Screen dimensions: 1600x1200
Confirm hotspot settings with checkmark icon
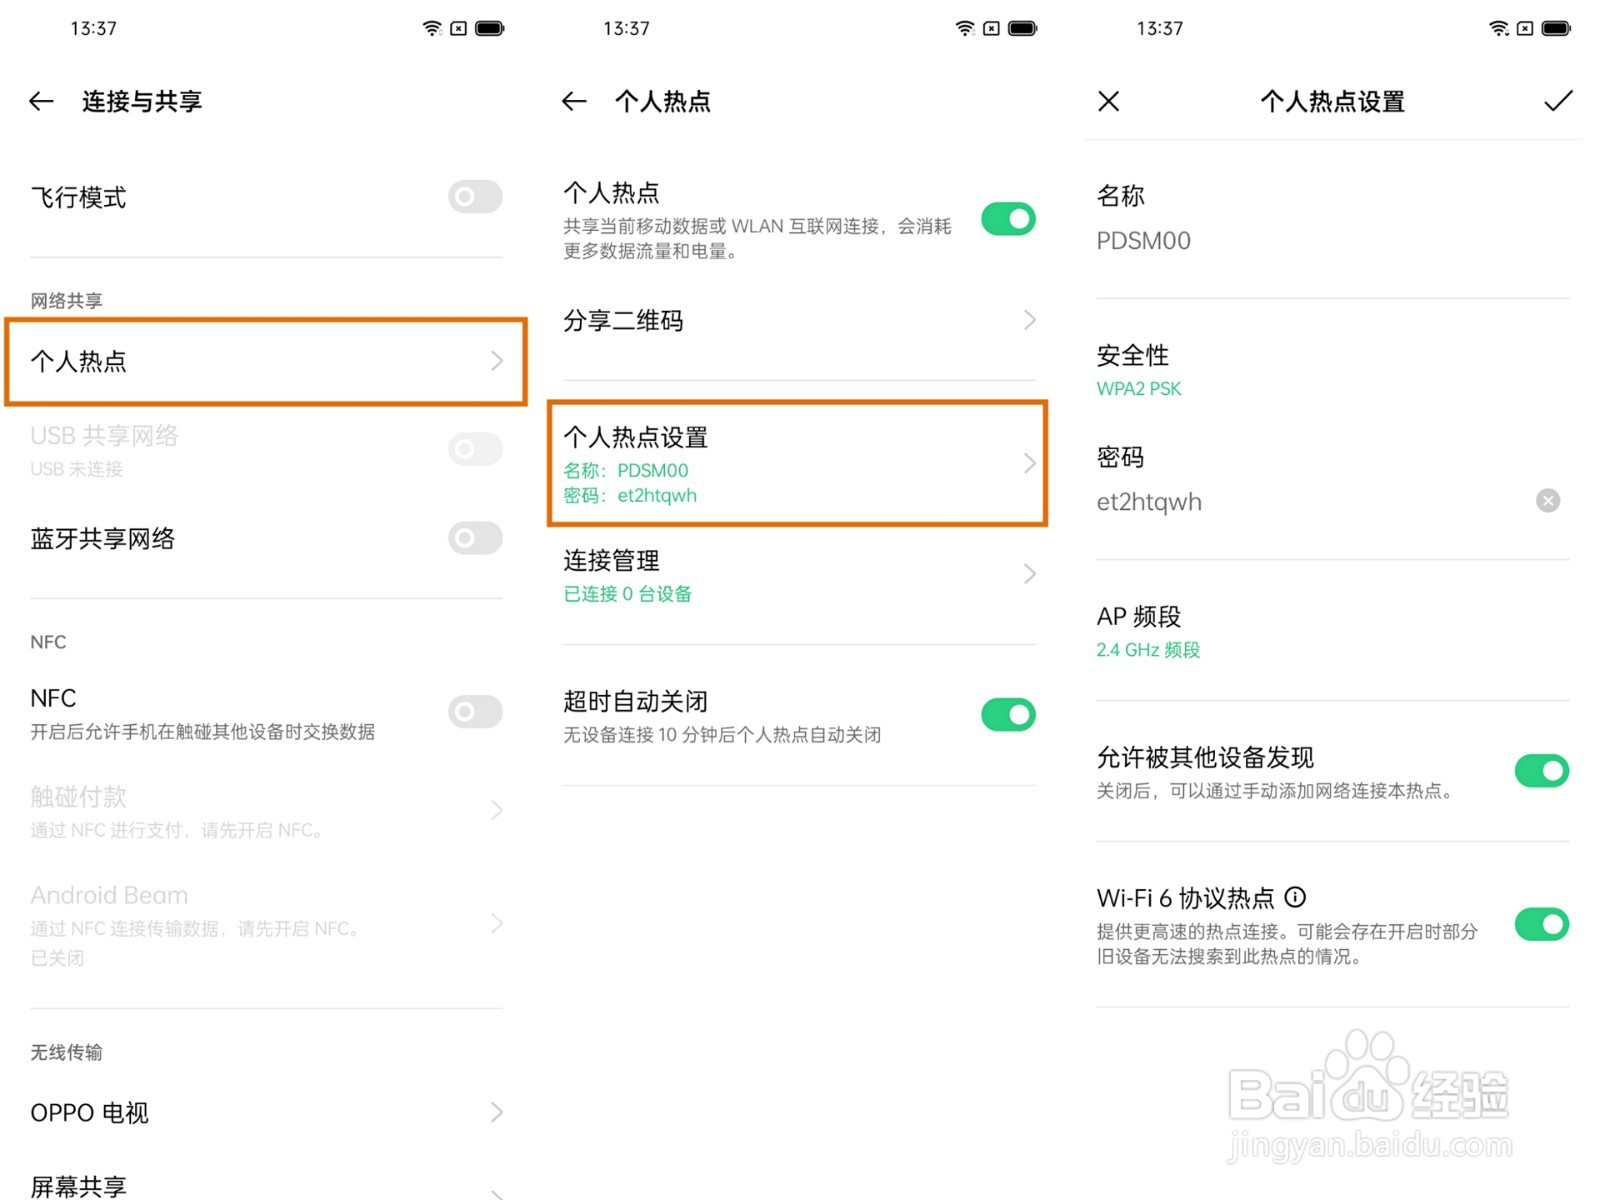[x=1558, y=101]
